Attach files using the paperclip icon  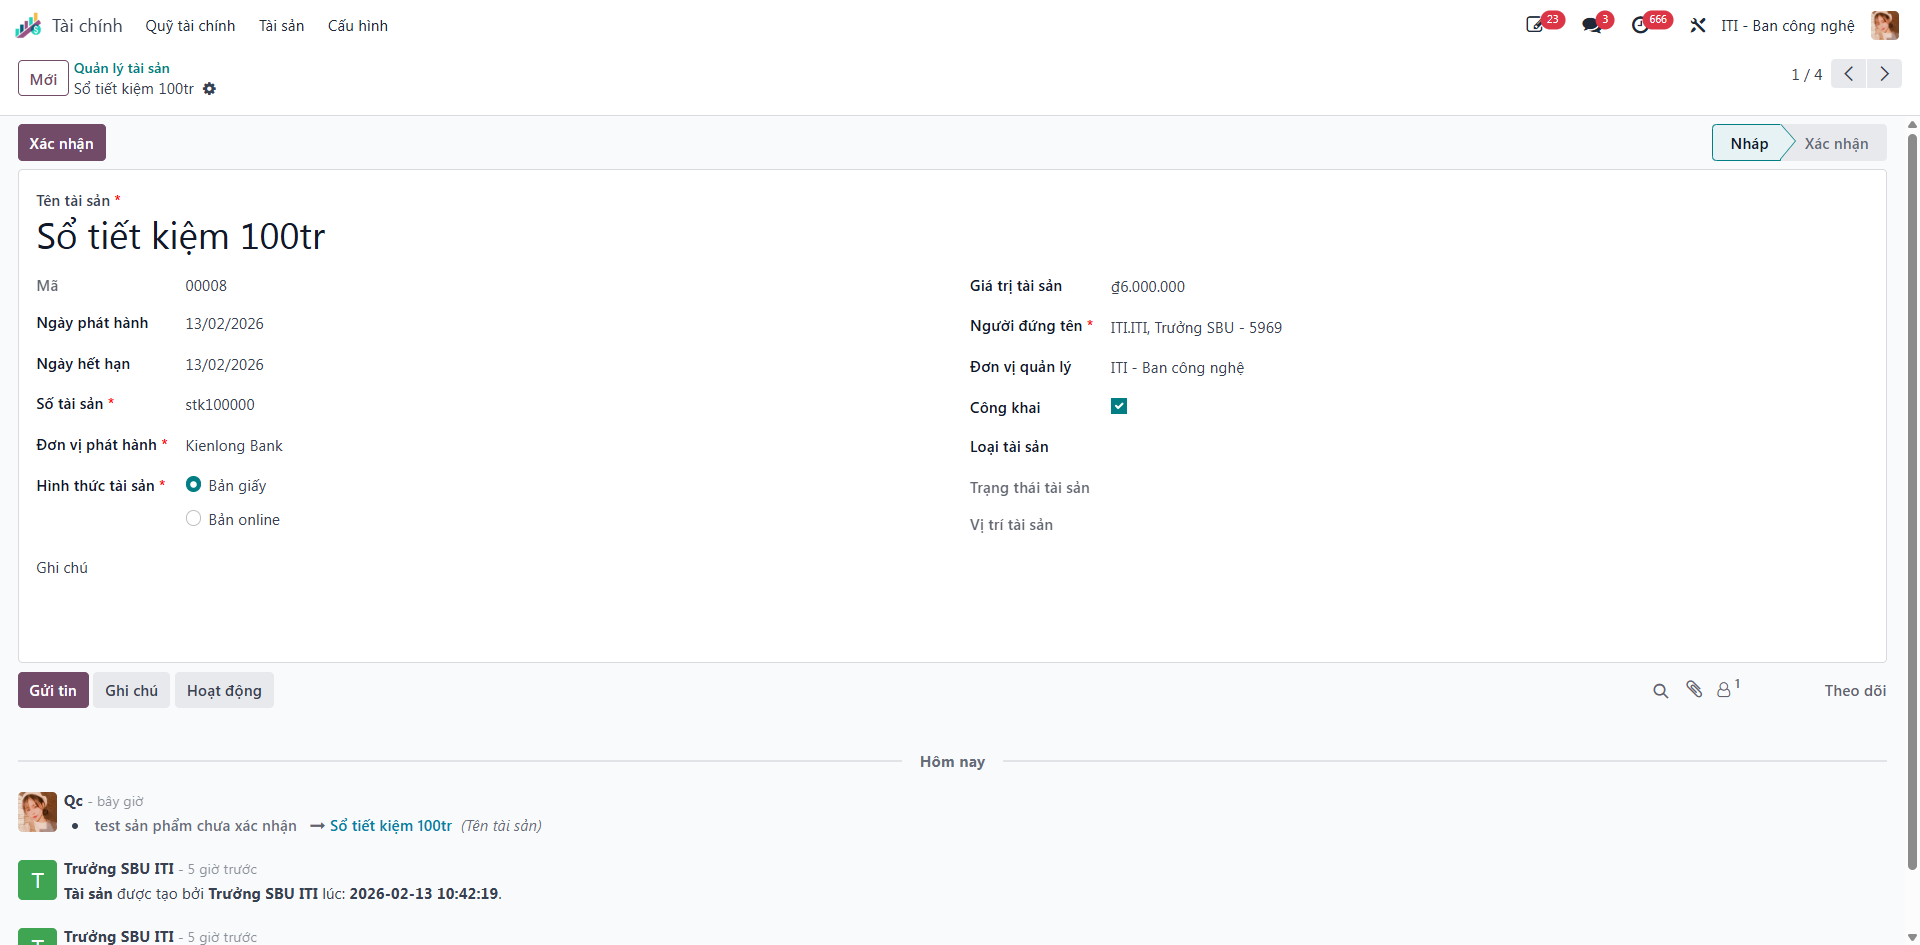tap(1694, 689)
